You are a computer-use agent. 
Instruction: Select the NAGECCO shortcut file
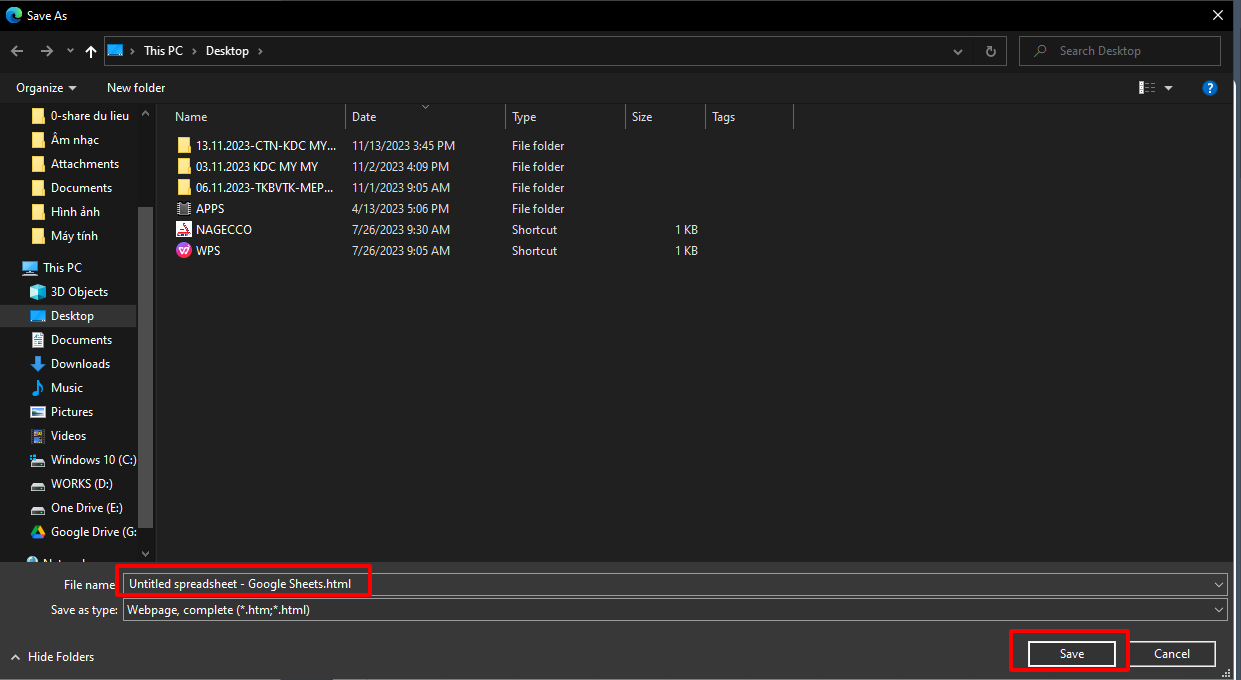point(223,230)
